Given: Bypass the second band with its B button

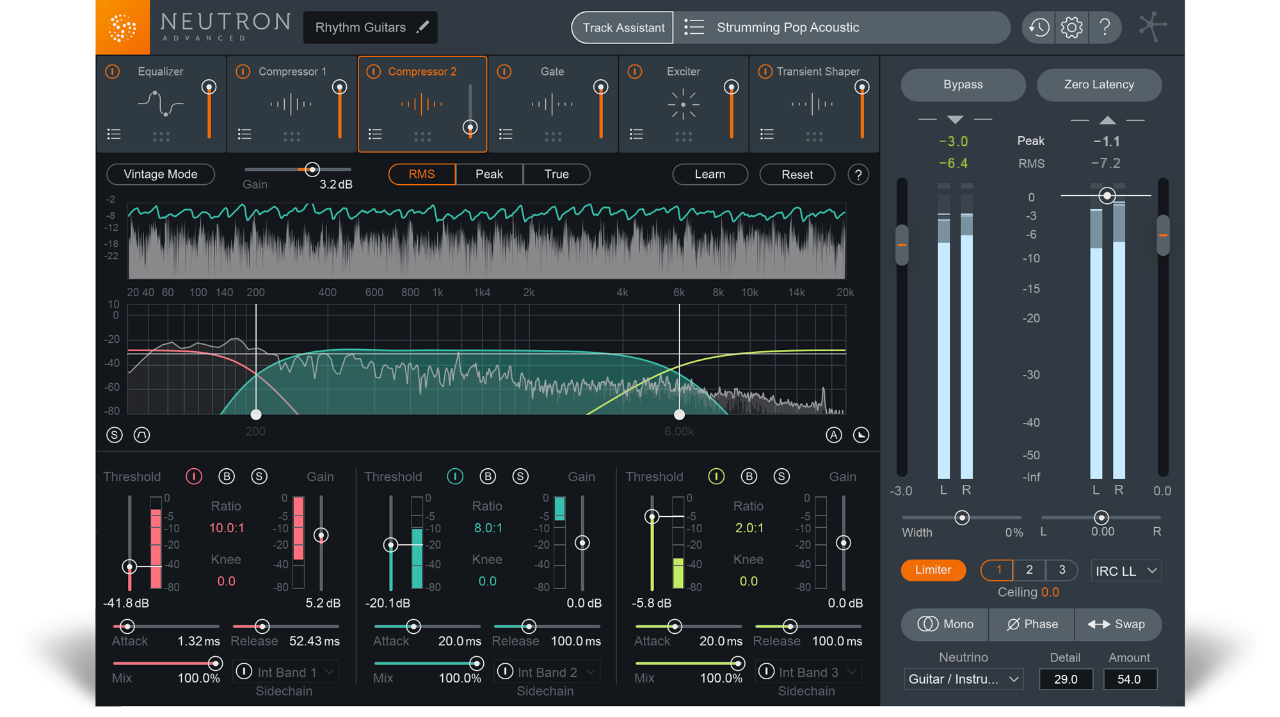Looking at the screenshot, I should [x=488, y=476].
